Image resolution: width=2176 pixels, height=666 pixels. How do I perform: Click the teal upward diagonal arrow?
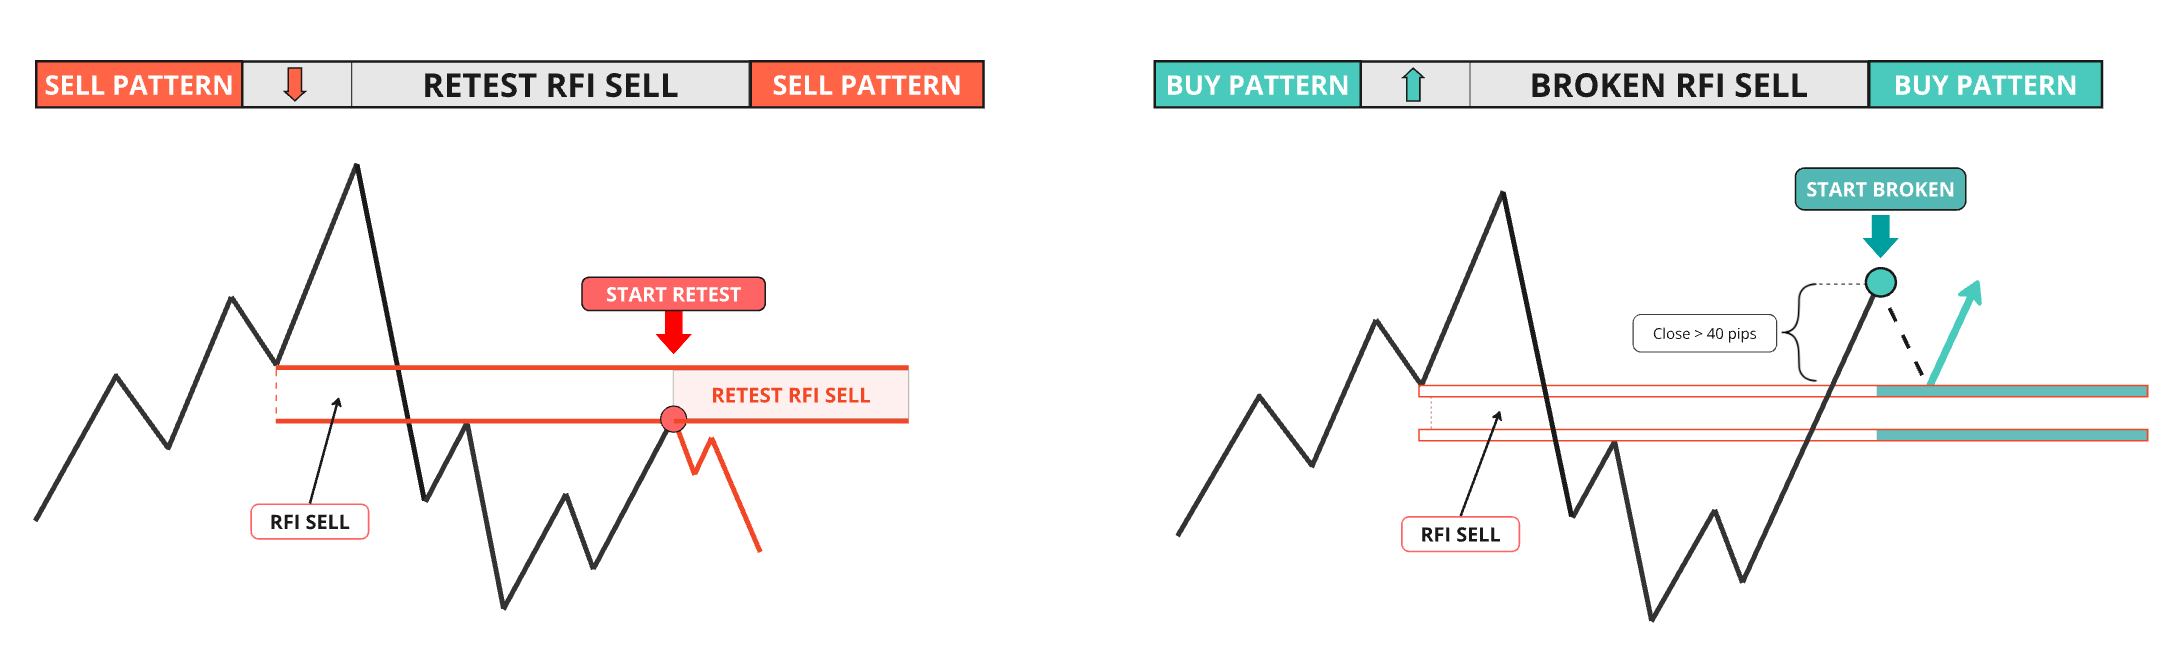(x=1955, y=332)
